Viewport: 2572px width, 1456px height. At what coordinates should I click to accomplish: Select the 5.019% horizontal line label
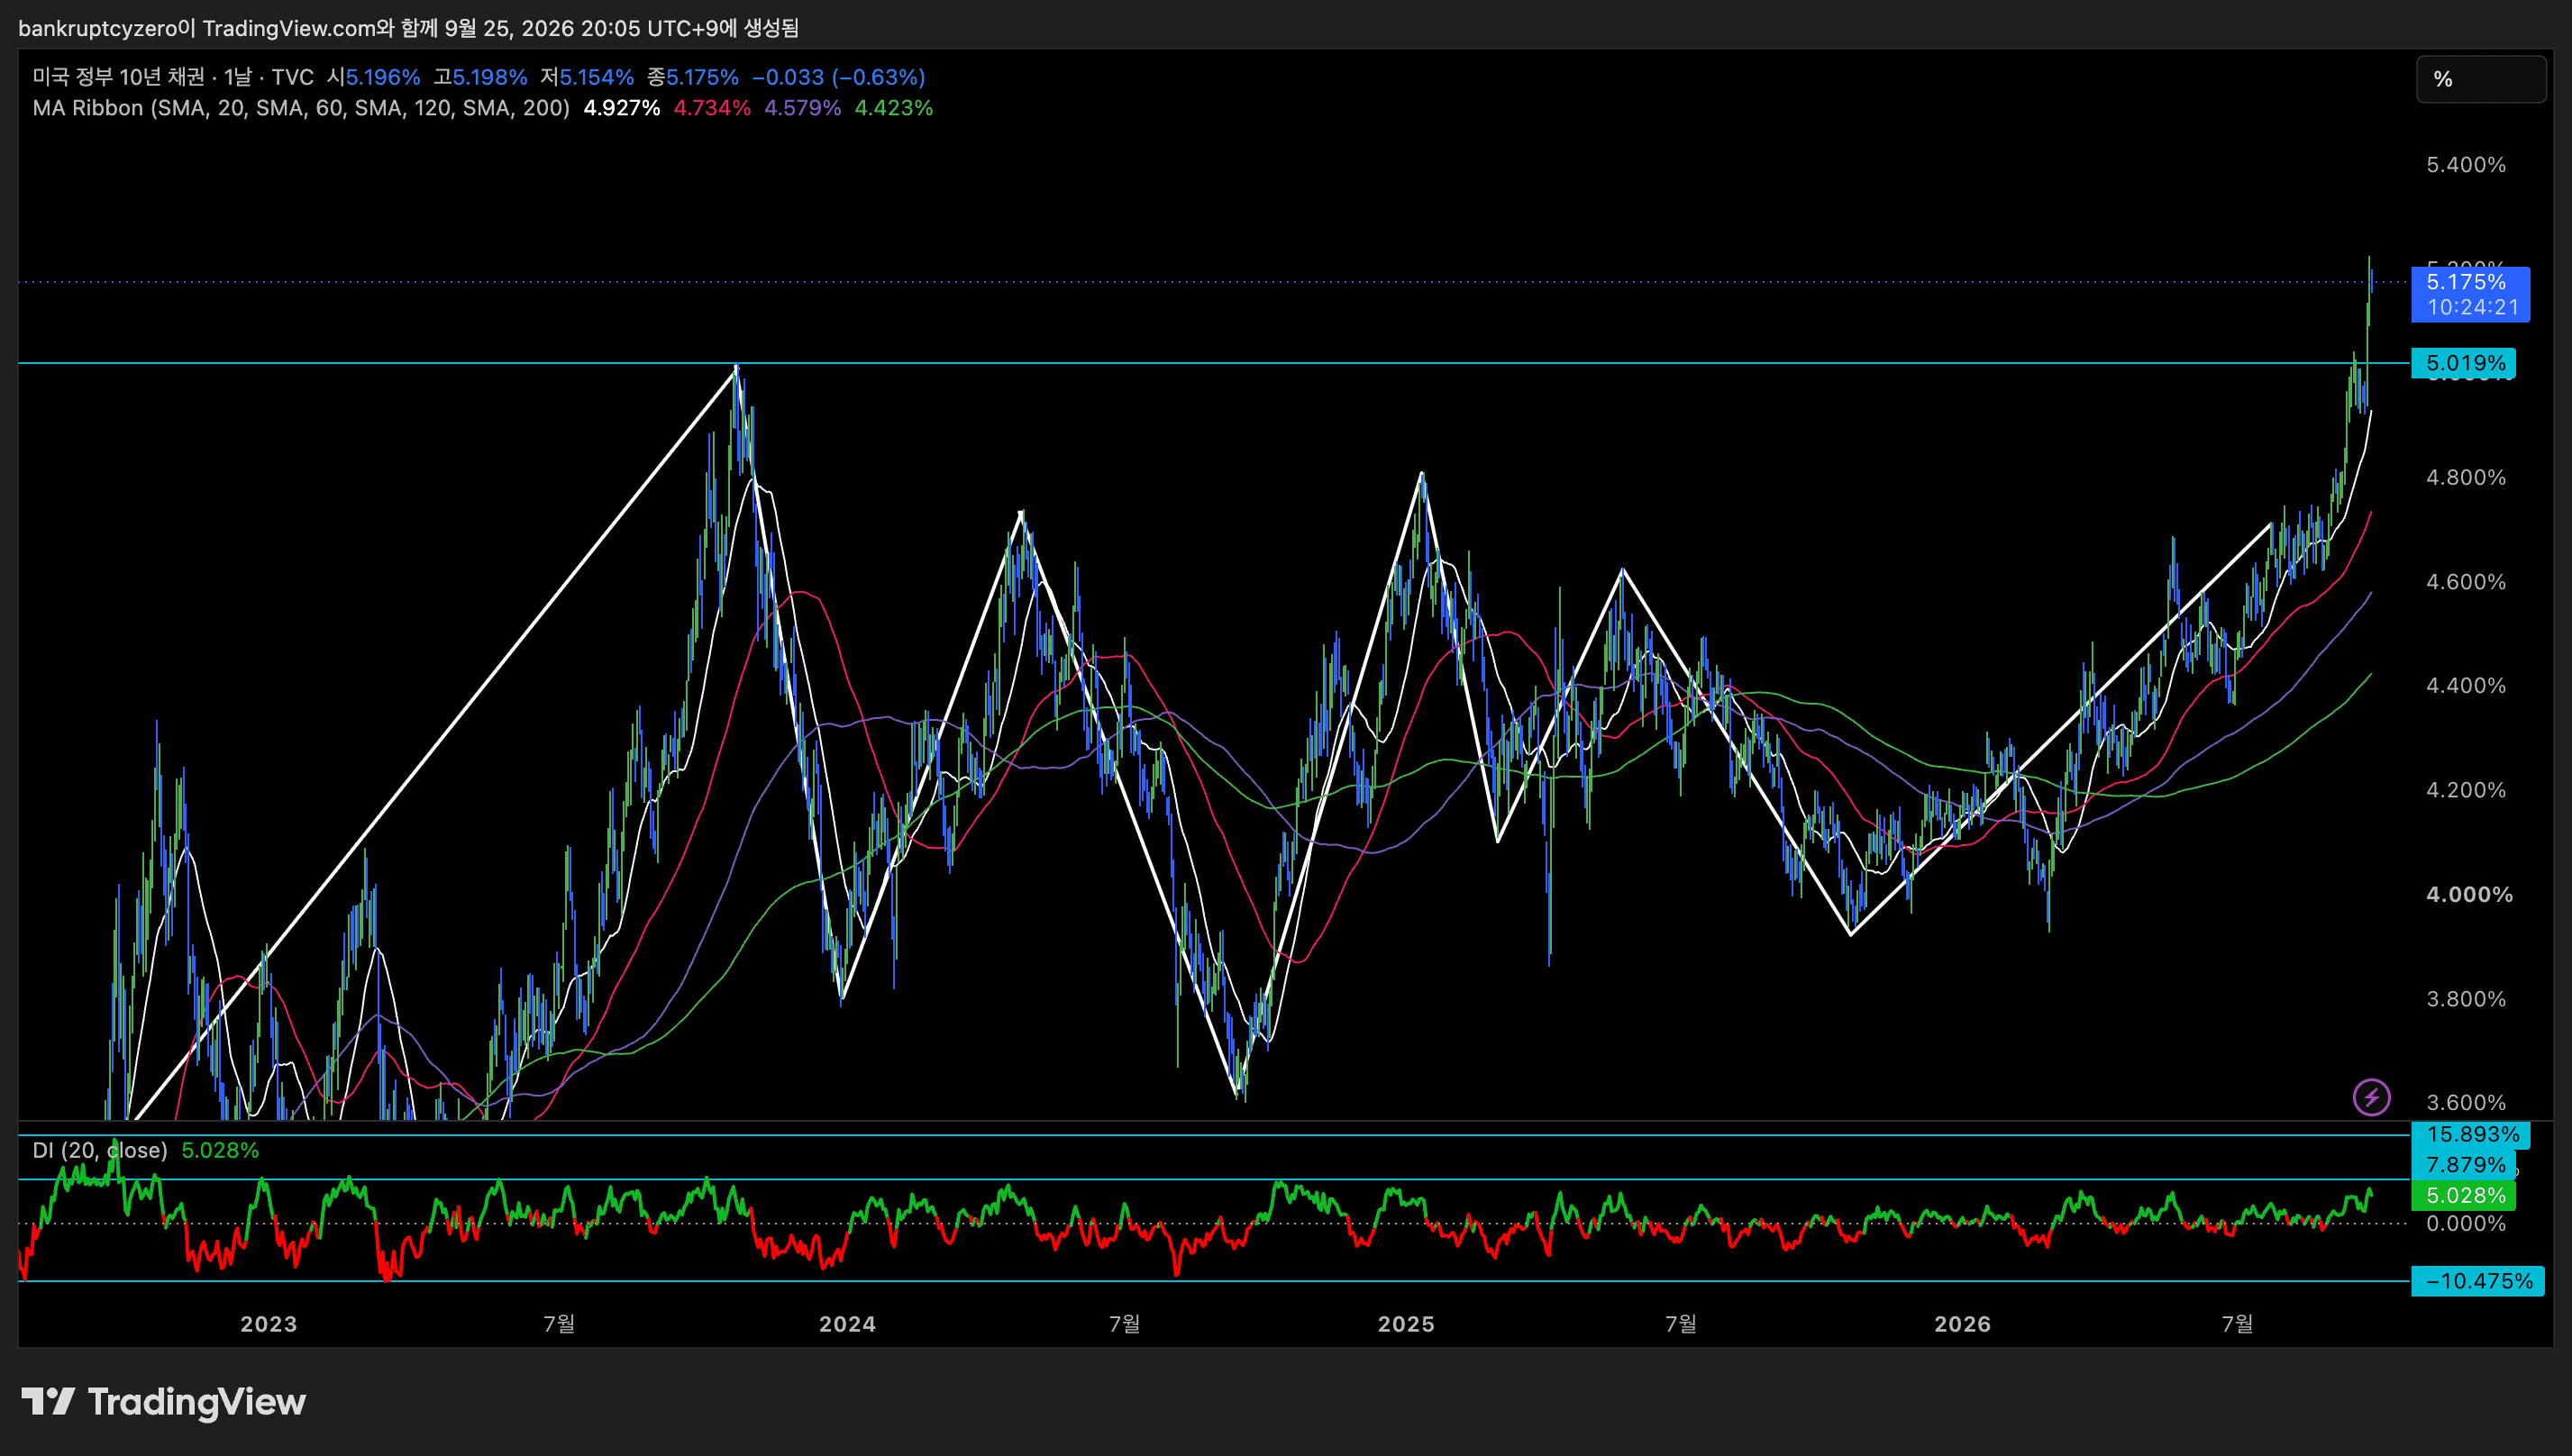point(2463,363)
